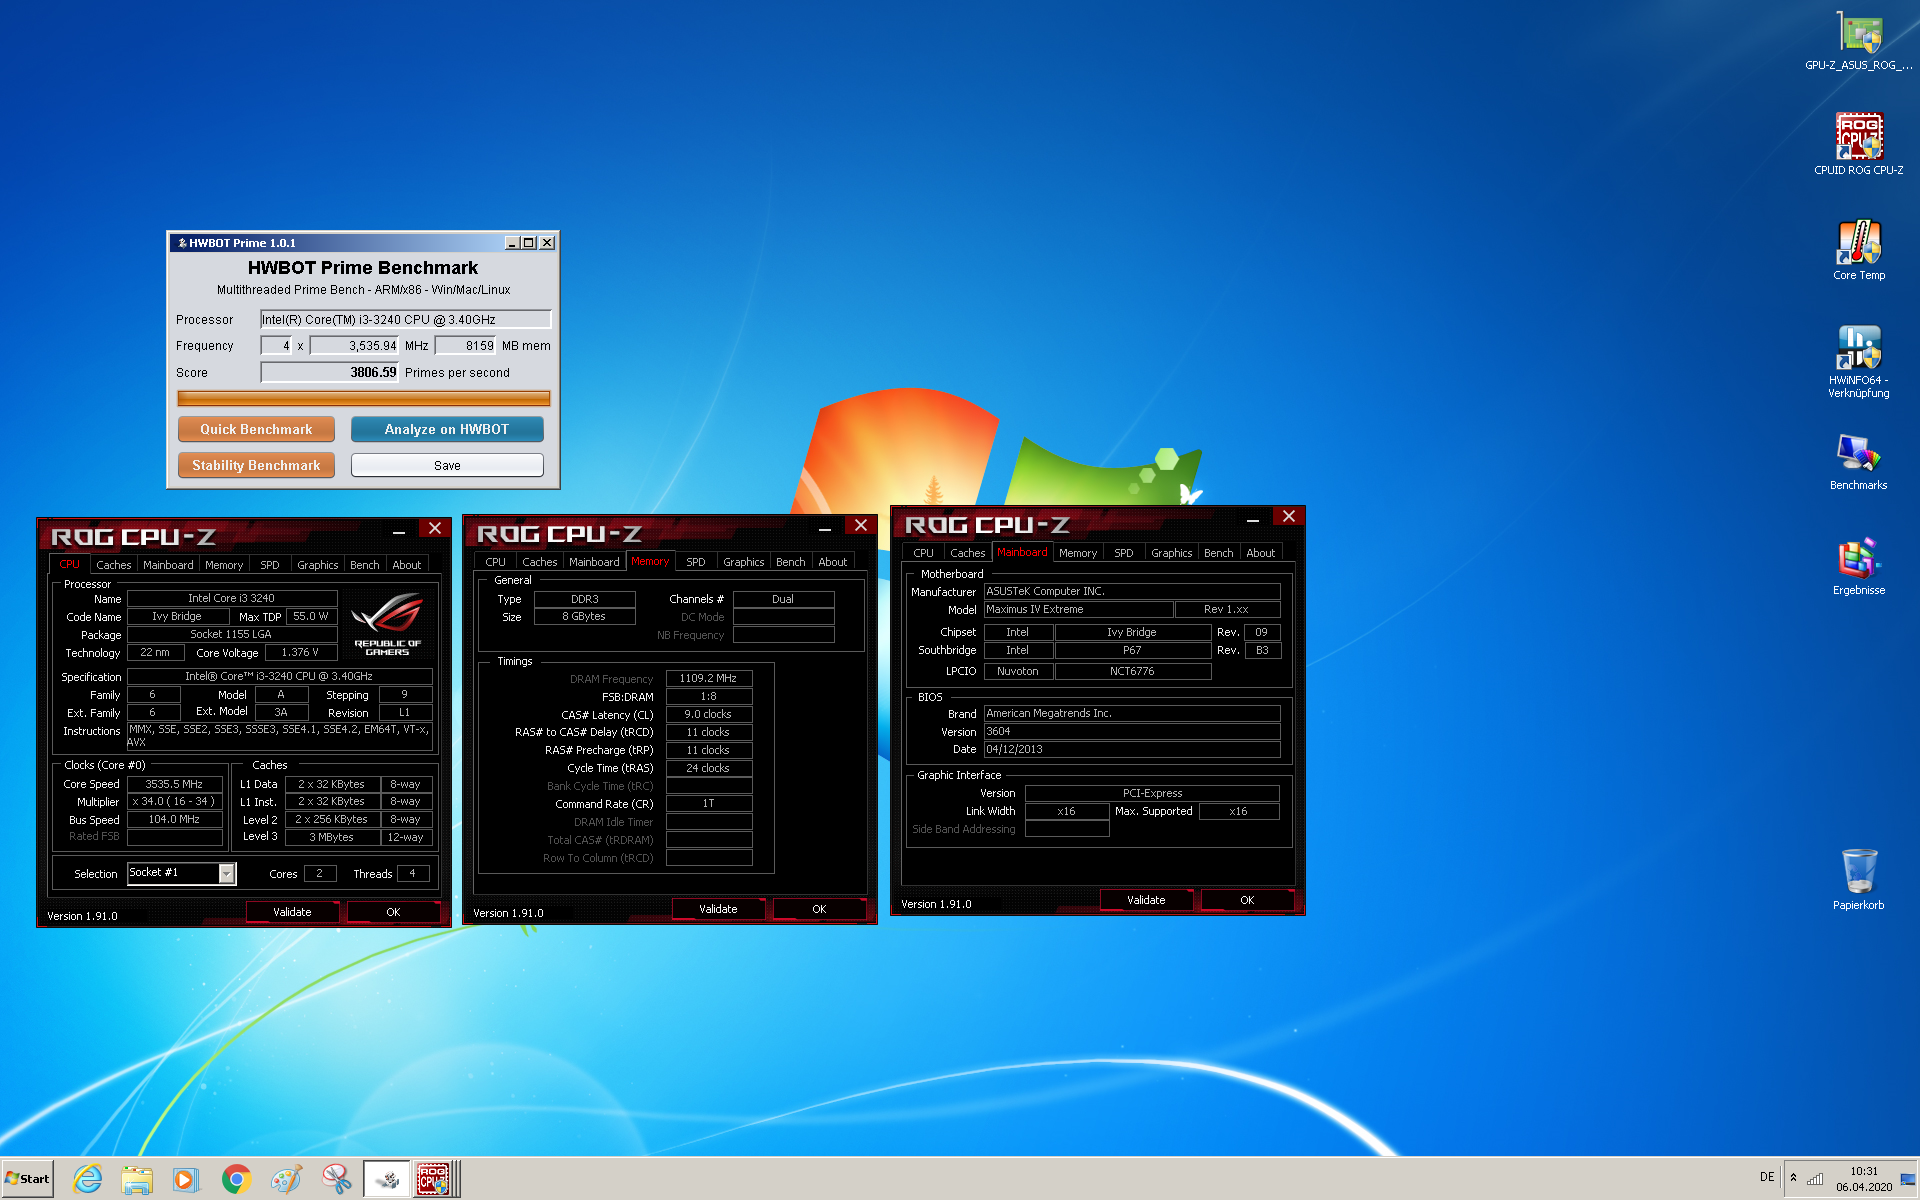1920x1200 pixels.
Task: Open About tab in CPU window
Action: pyautogui.click(x=406, y=565)
